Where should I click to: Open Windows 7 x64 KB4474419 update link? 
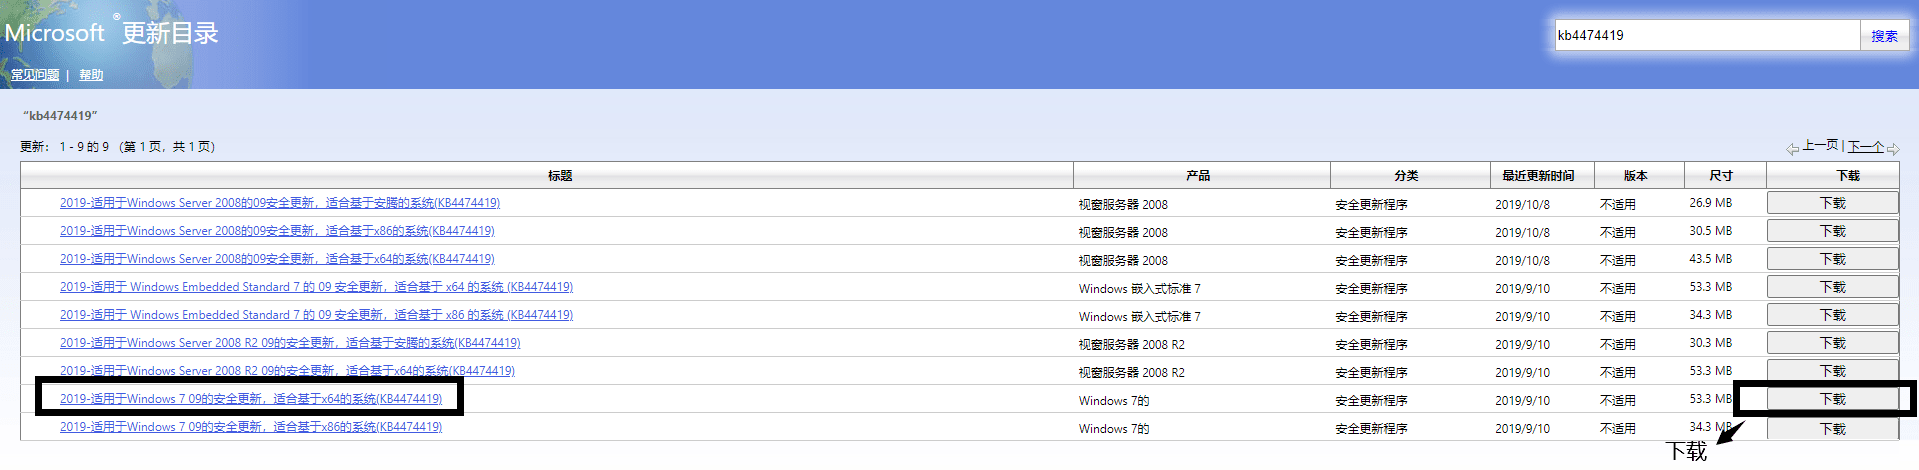point(251,399)
